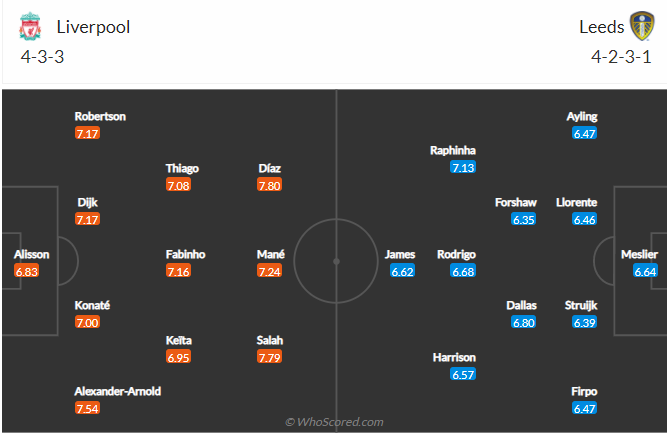667x433 pixels.
Task: Click the WhoScored.com watermark
Action: 334,422
